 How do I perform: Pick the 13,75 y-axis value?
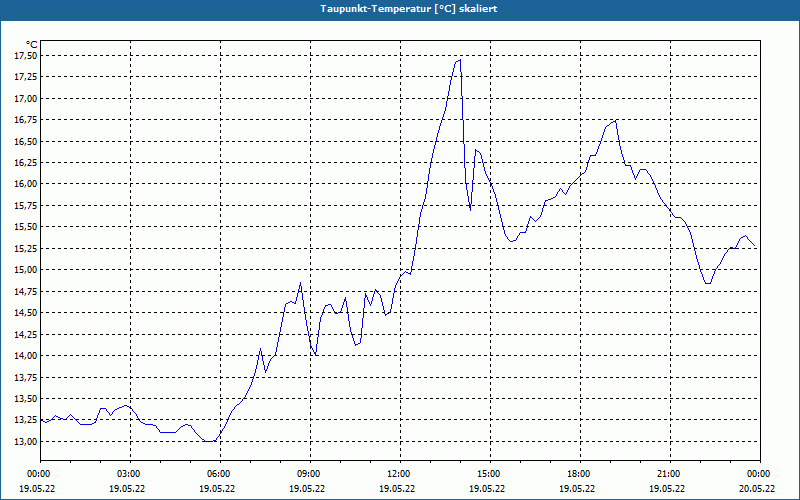(27, 377)
